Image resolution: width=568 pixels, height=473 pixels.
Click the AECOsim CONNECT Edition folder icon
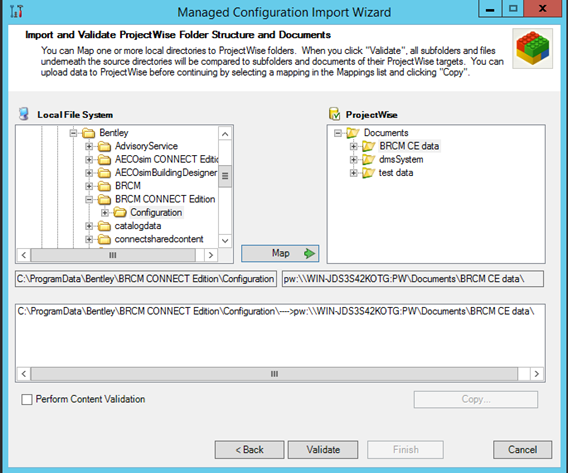[x=104, y=160]
